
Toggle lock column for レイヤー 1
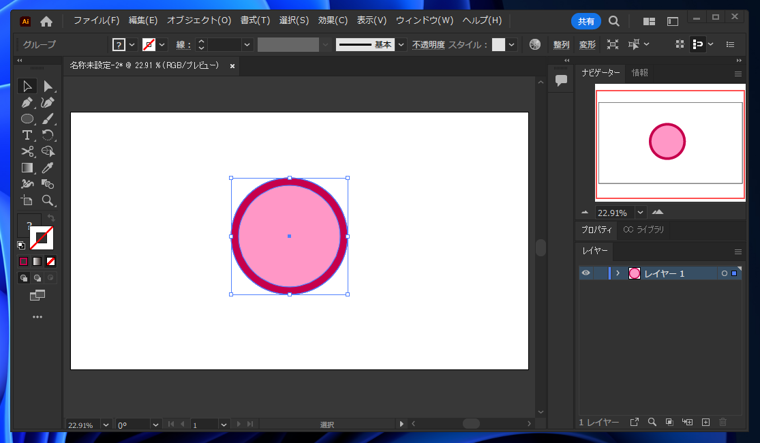point(600,273)
